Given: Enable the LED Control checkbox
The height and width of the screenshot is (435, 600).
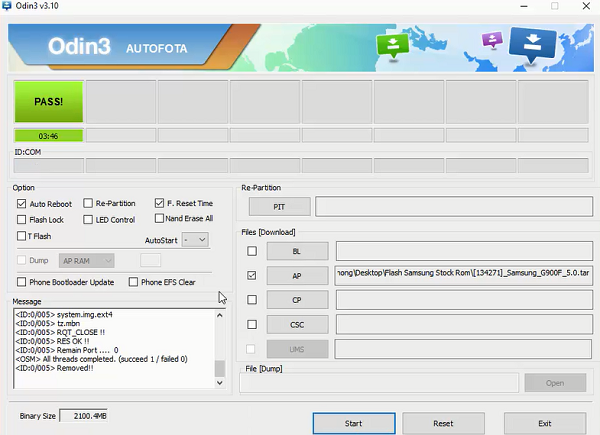Looking at the screenshot, I should point(88,220).
